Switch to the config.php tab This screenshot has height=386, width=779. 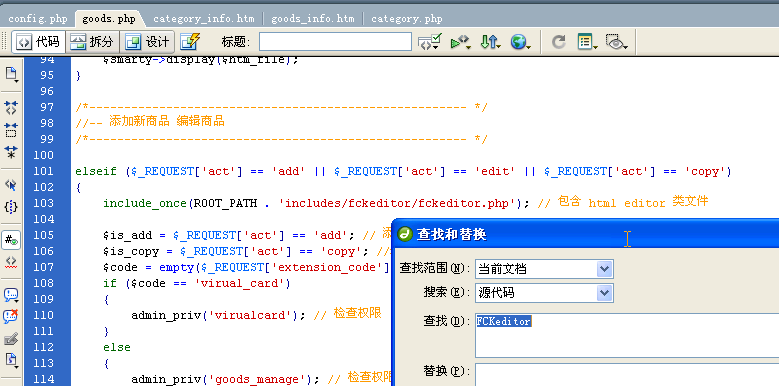[x=38, y=19]
